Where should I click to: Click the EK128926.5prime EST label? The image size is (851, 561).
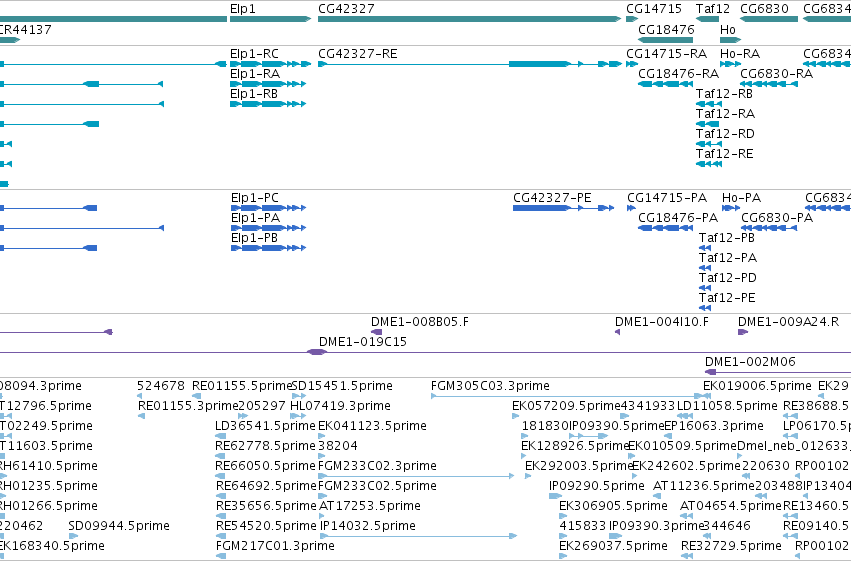click(x=575, y=447)
